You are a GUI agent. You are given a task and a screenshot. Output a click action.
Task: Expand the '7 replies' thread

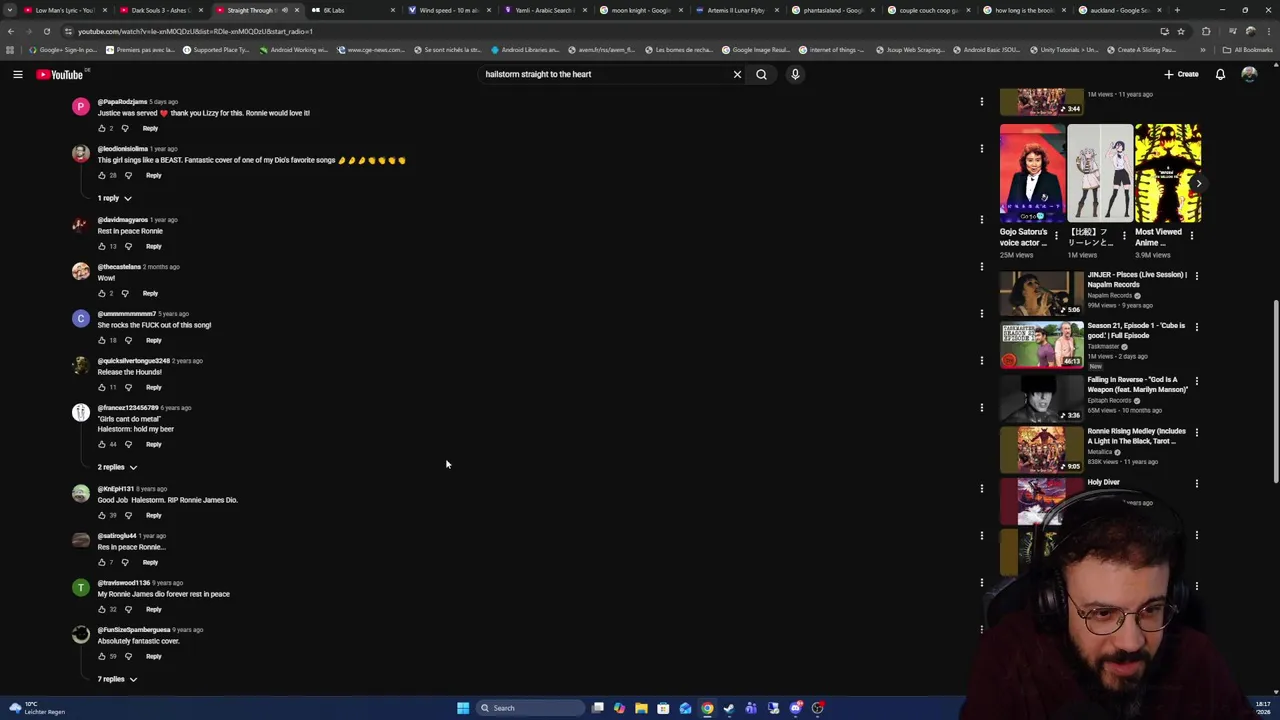[x=117, y=679]
